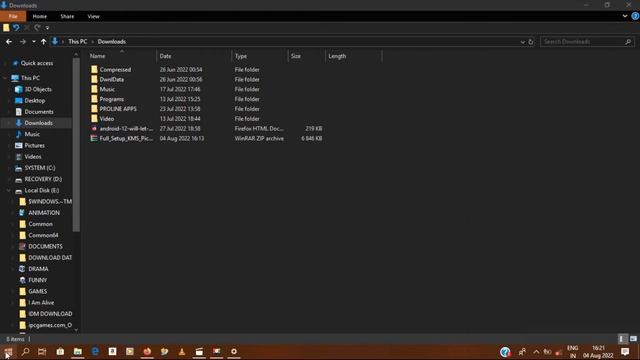Sort by the Name column header
This screenshot has height=360, width=640.
point(98,56)
